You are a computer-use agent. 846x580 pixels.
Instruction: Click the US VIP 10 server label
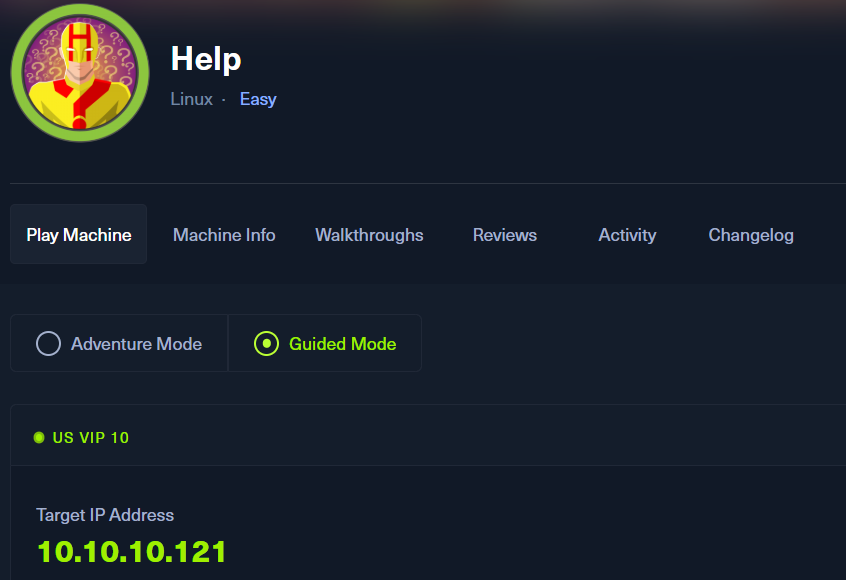(91, 438)
